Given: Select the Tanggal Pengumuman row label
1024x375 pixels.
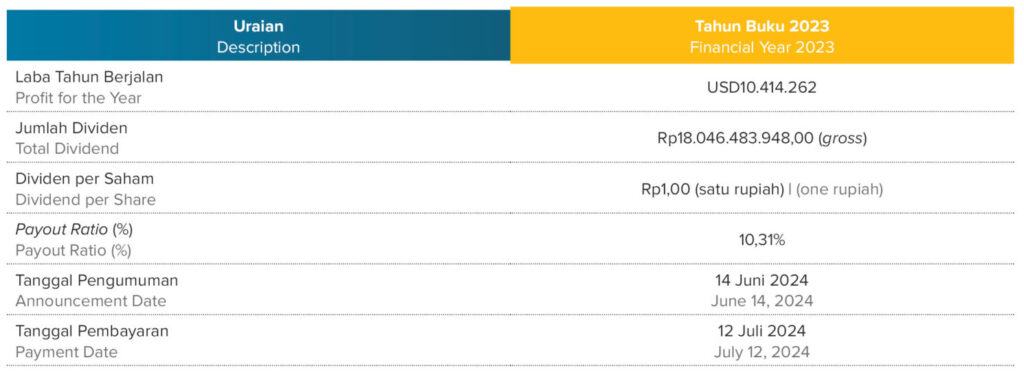Looking at the screenshot, I should point(97,280).
